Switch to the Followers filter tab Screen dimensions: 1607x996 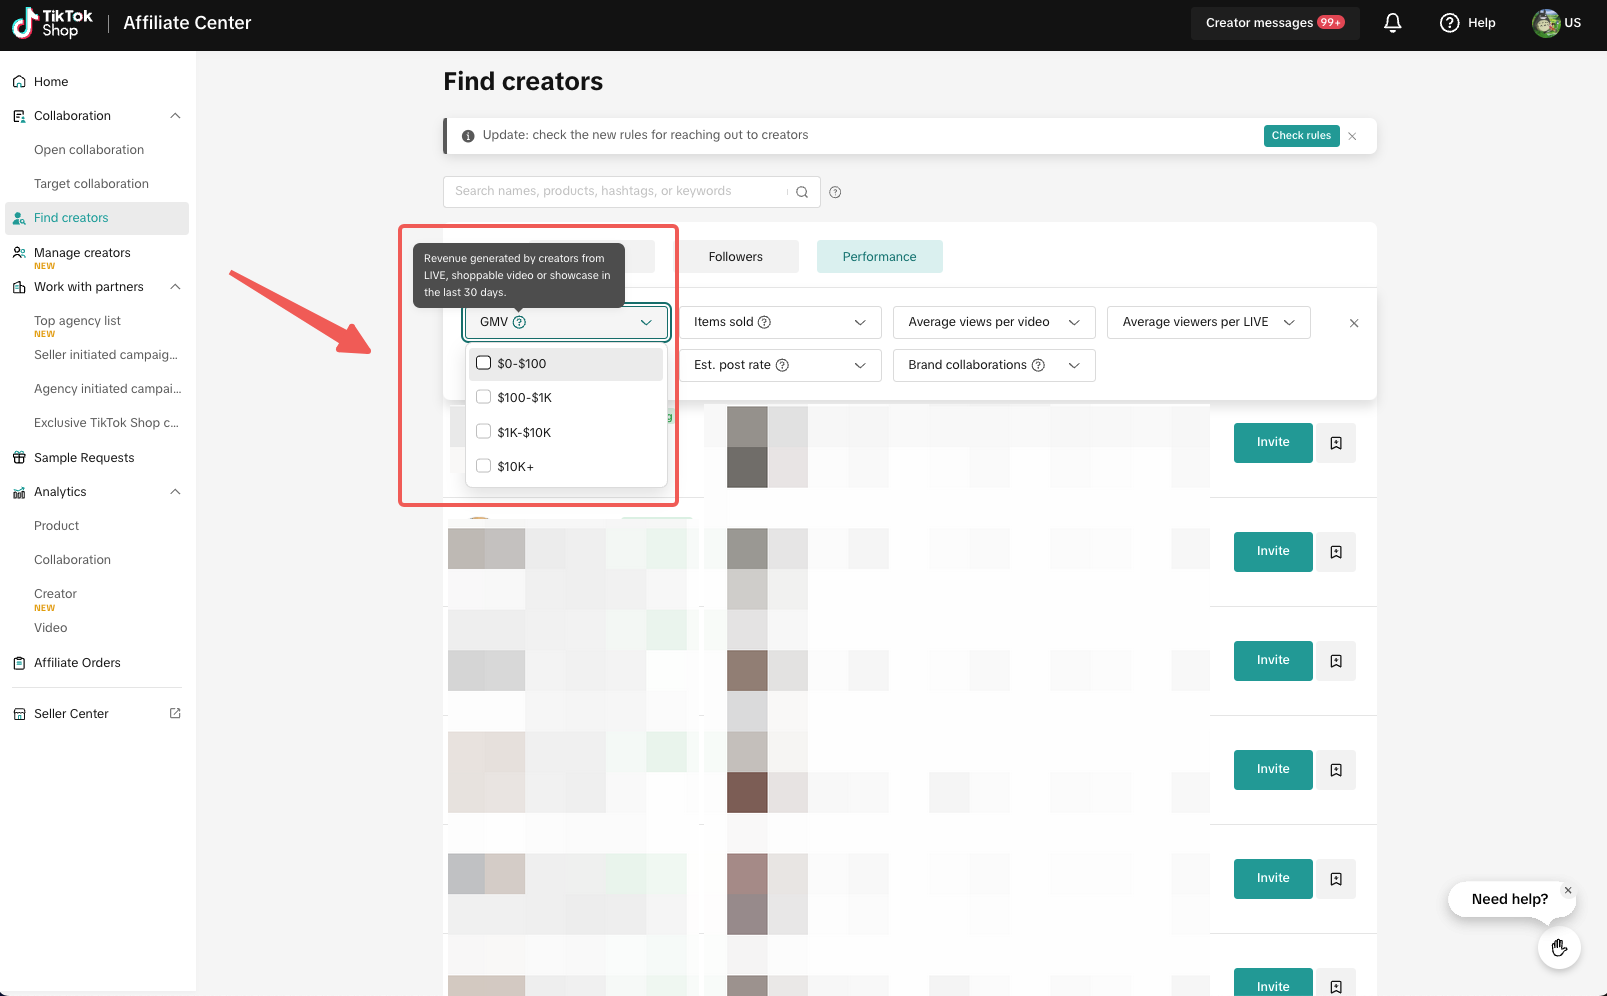[x=735, y=257]
